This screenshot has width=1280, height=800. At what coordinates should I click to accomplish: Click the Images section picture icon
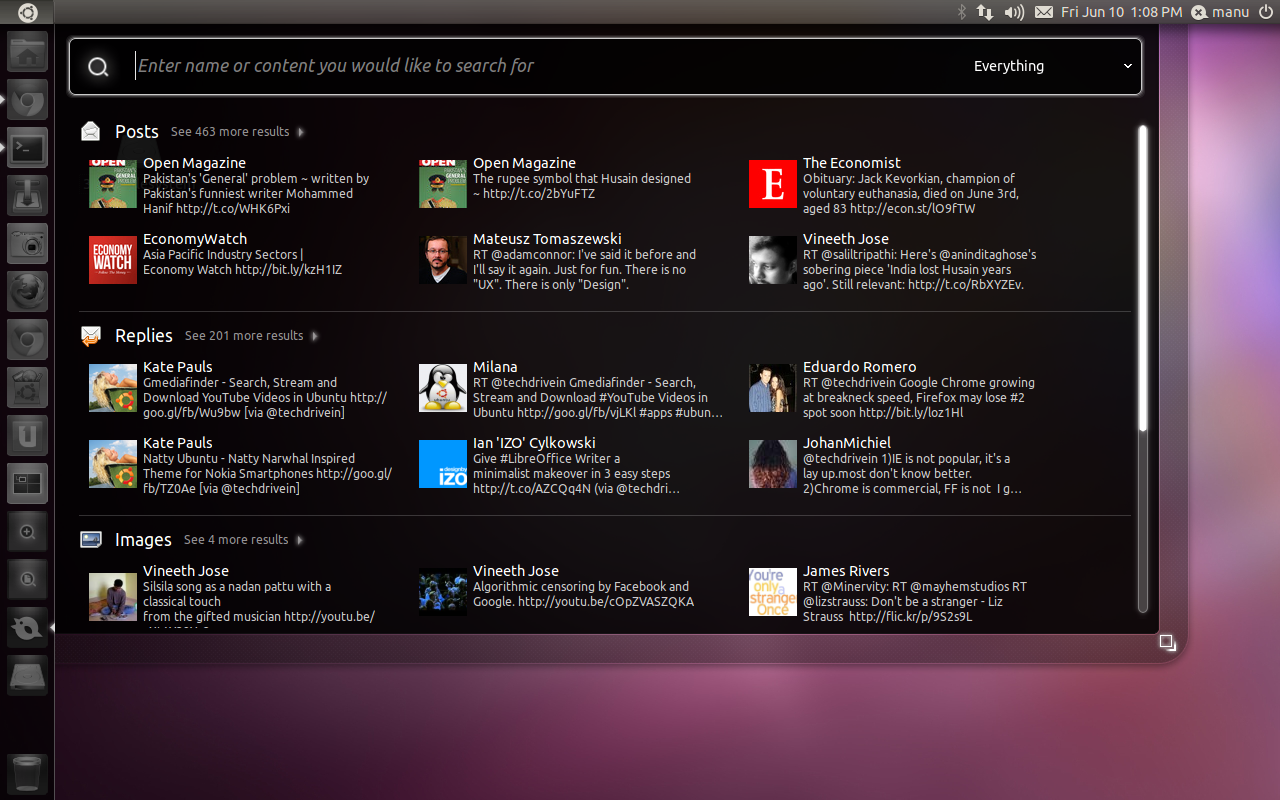point(91,539)
